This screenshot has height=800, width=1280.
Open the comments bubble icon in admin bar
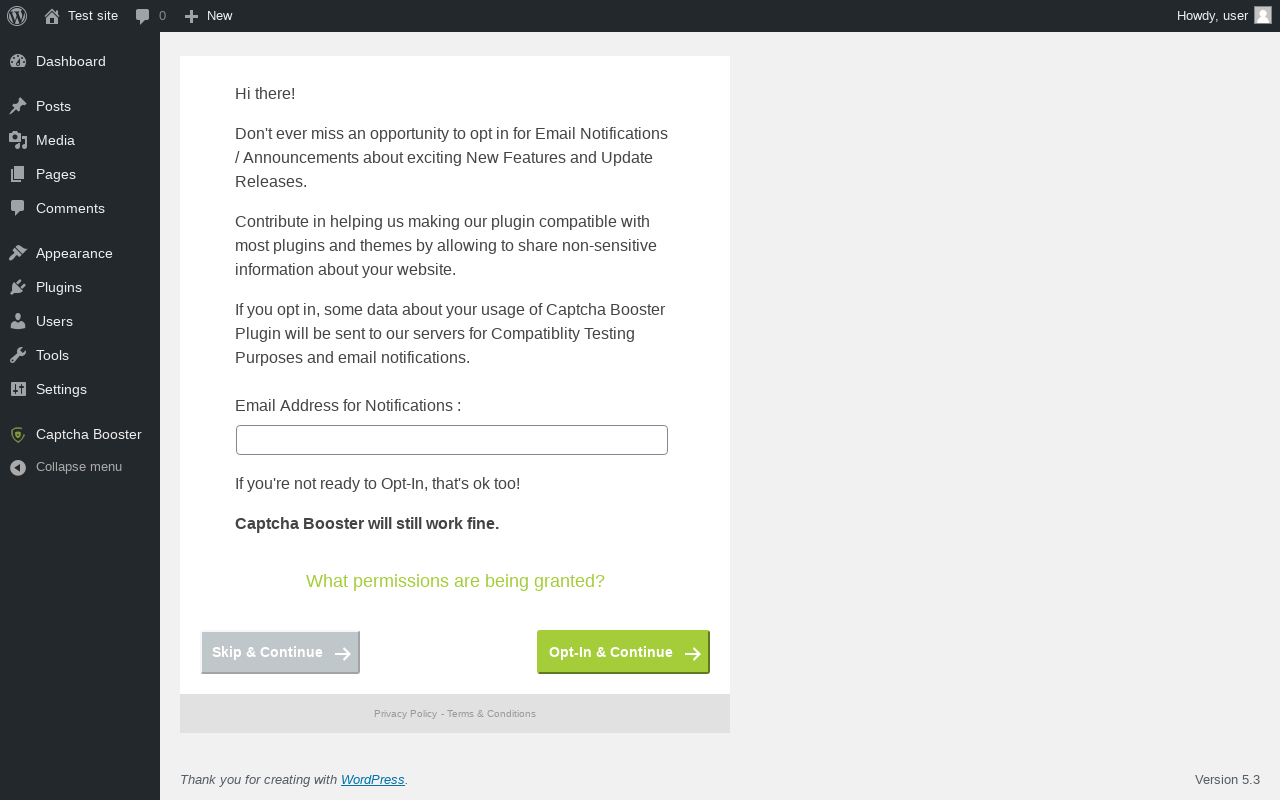[143, 16]
